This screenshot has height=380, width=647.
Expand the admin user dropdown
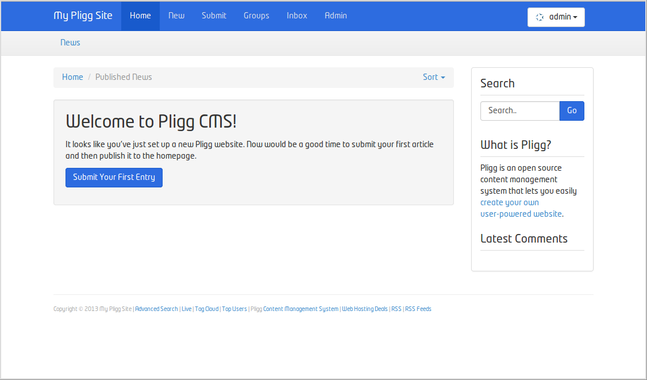[556, 17]
